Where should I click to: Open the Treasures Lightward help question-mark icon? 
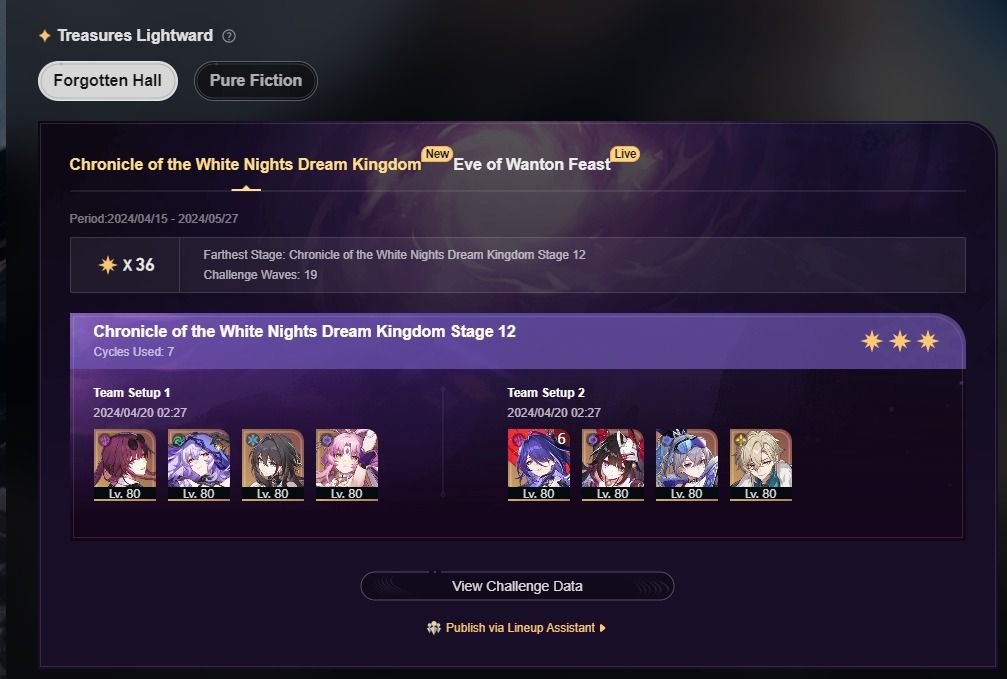pos(229,36)
